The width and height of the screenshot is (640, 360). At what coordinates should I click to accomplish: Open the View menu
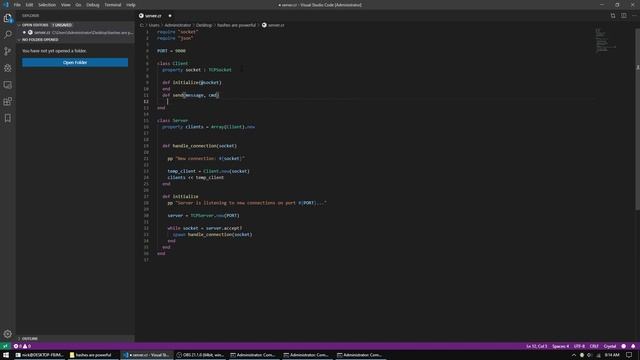click(x=66, y=5)
